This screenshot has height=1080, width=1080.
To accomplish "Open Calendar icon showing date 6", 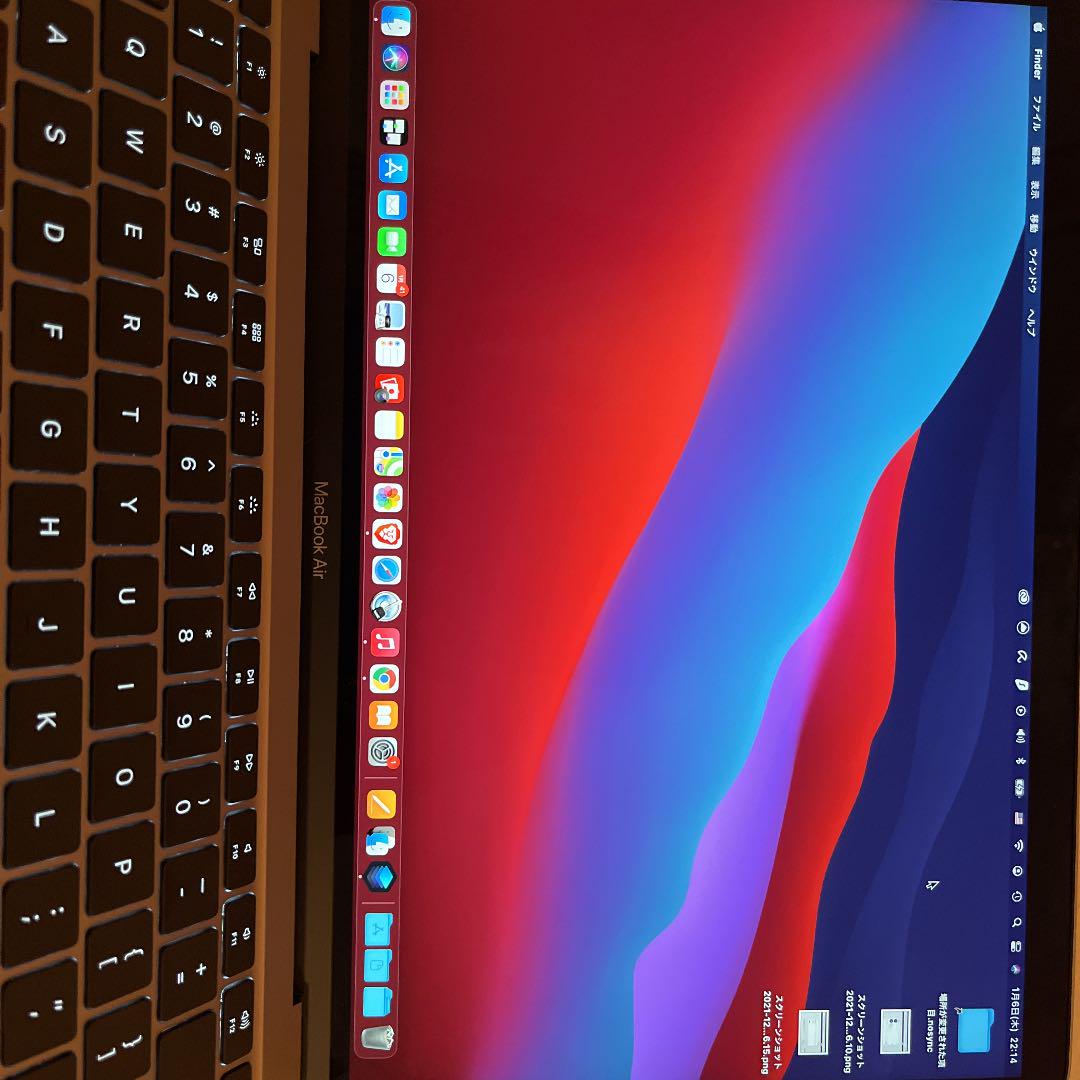I will pyautogui.click(x=391, y=278).
